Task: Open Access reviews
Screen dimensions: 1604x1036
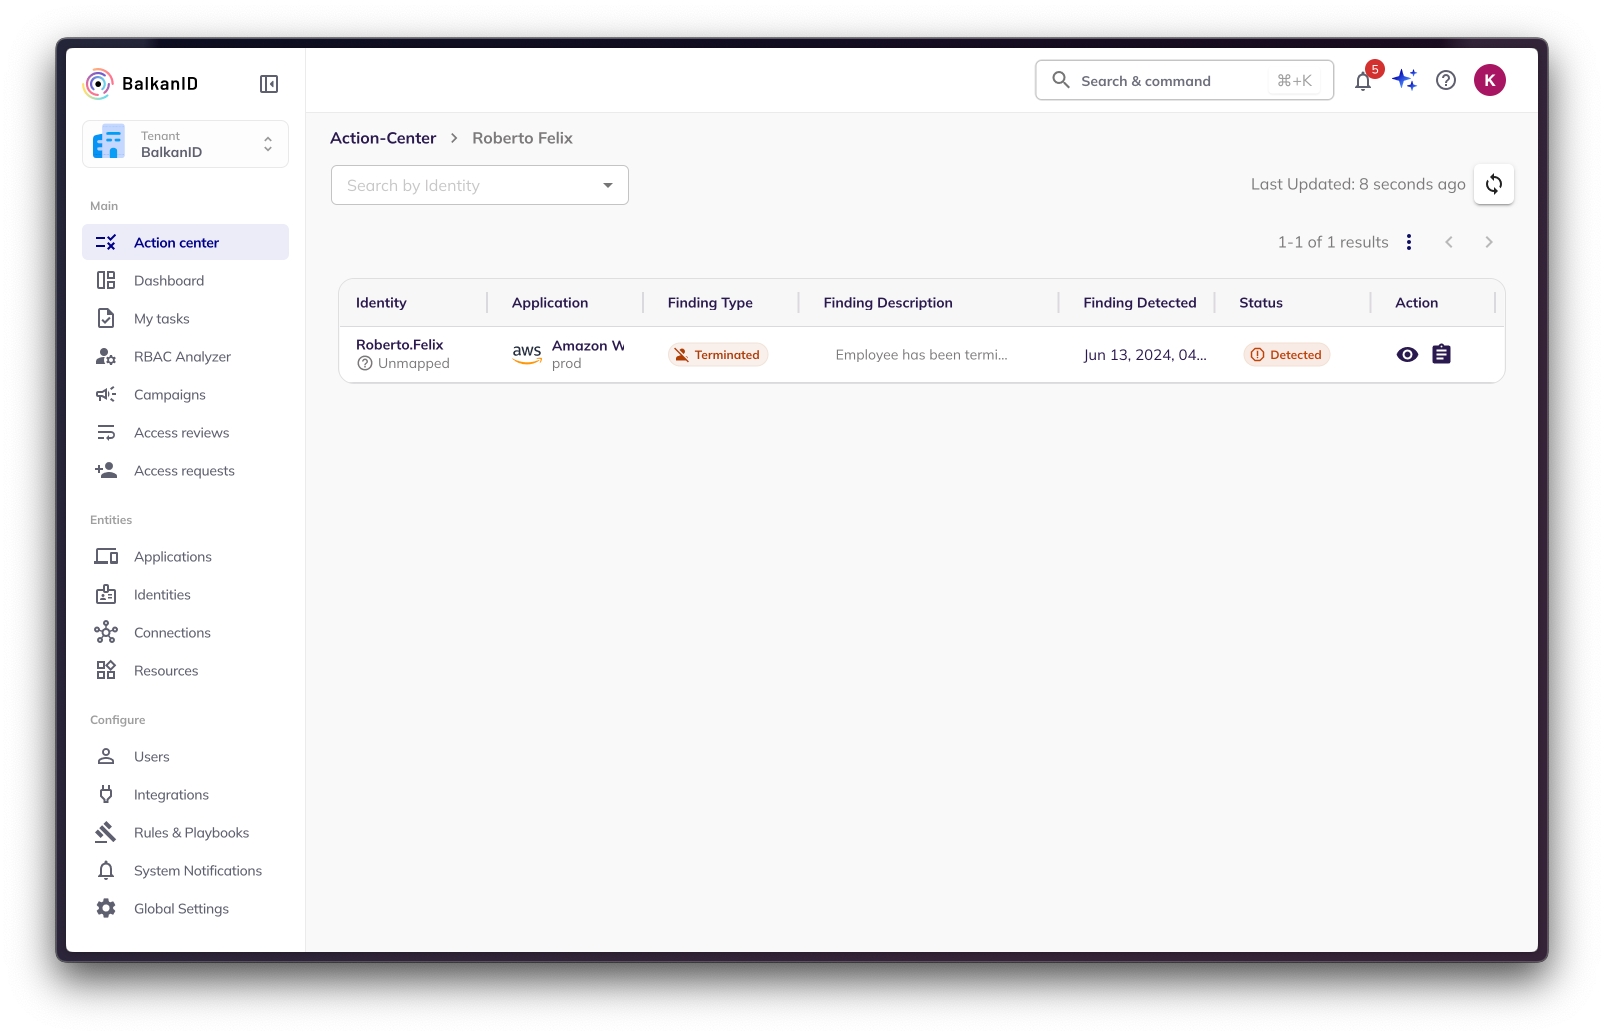Action: (185, 432)
